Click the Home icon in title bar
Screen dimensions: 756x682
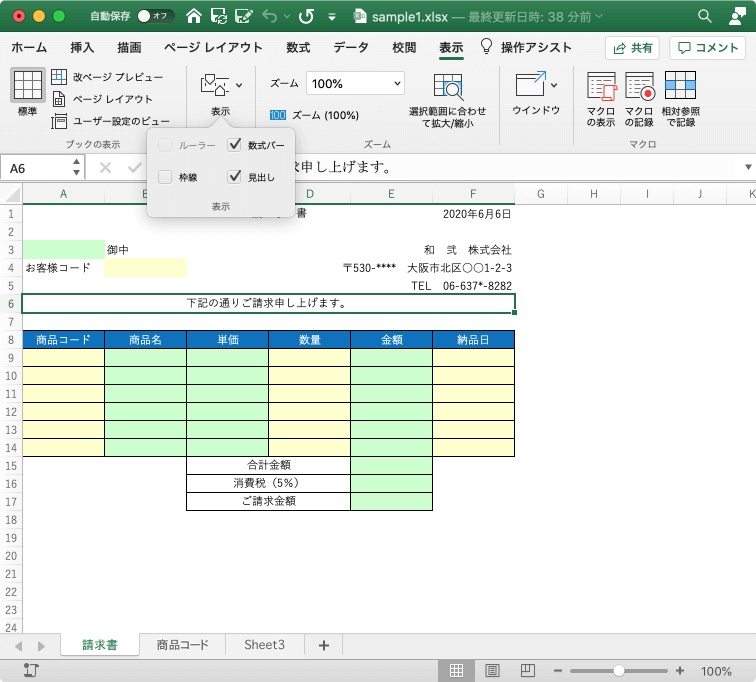coord(194,16)
